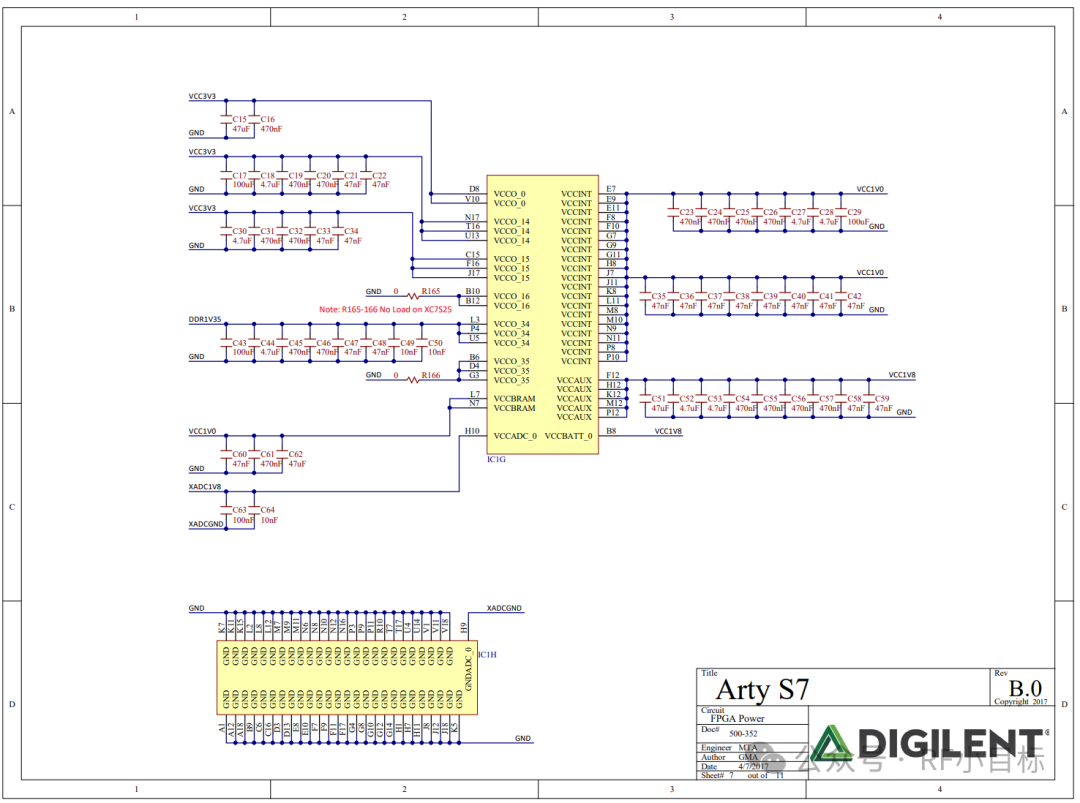Click the Arty S7 title text
1080x803 pixels.
coord(762,689)
